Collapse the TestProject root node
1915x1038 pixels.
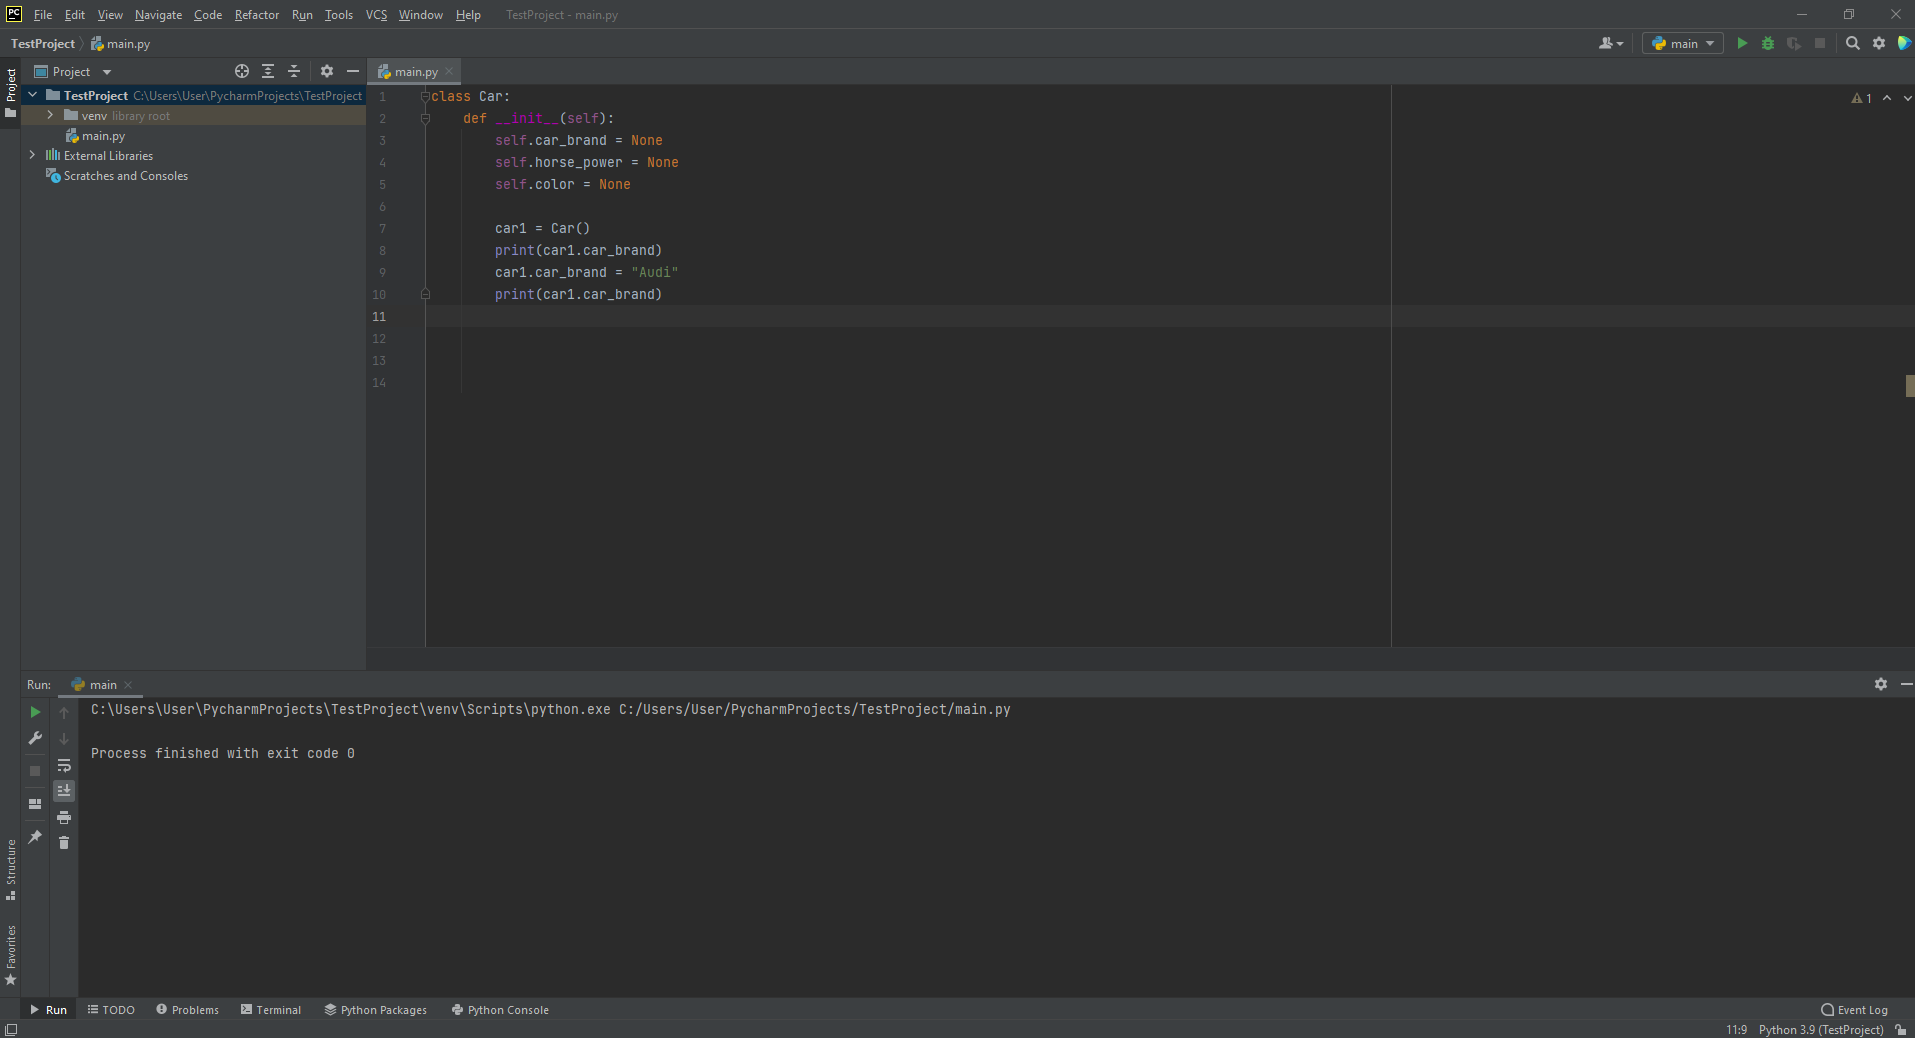click(33, 95)
